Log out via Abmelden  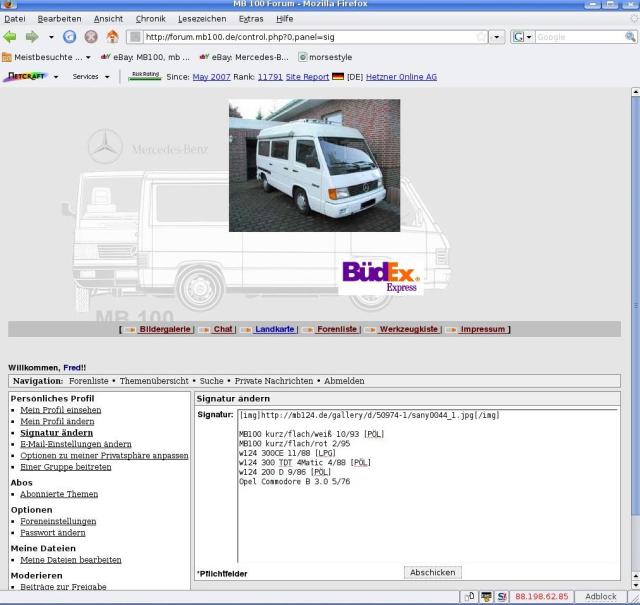tap(344, 381)
